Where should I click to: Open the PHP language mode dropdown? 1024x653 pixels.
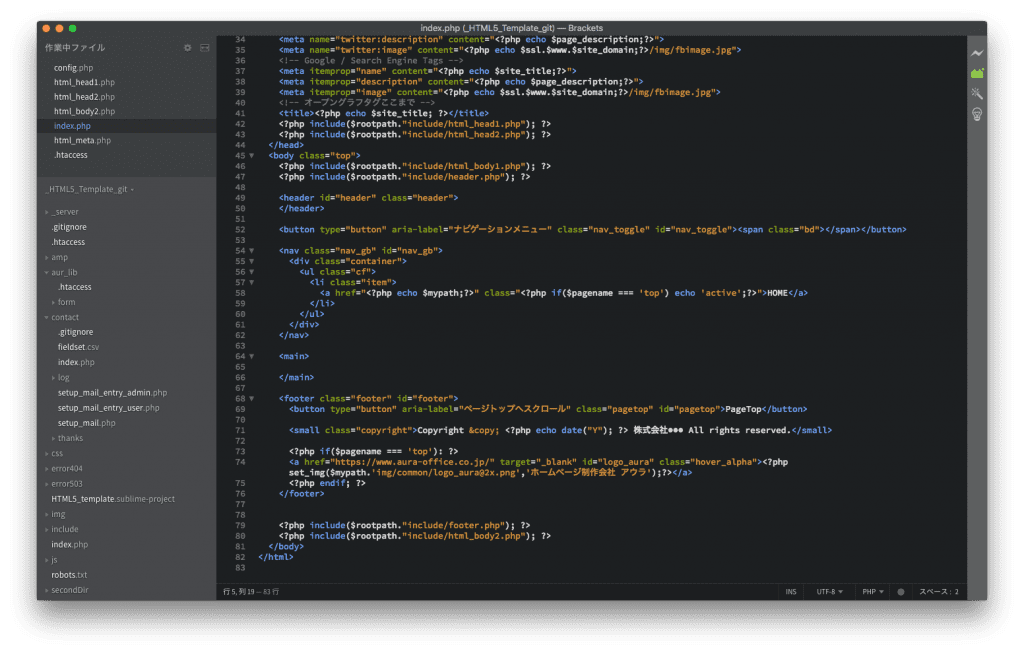coord(873,592)
